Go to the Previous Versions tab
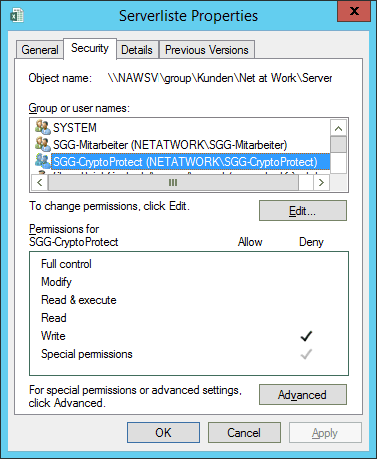This screenshot has width=377, height=459. (207, 50)
